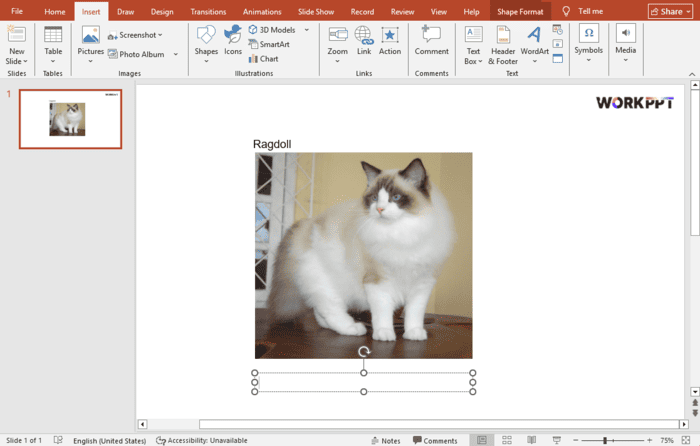This screenshot has height=446, width=700.
Task: Click the rotate handle of the text box
Action: 364,352
